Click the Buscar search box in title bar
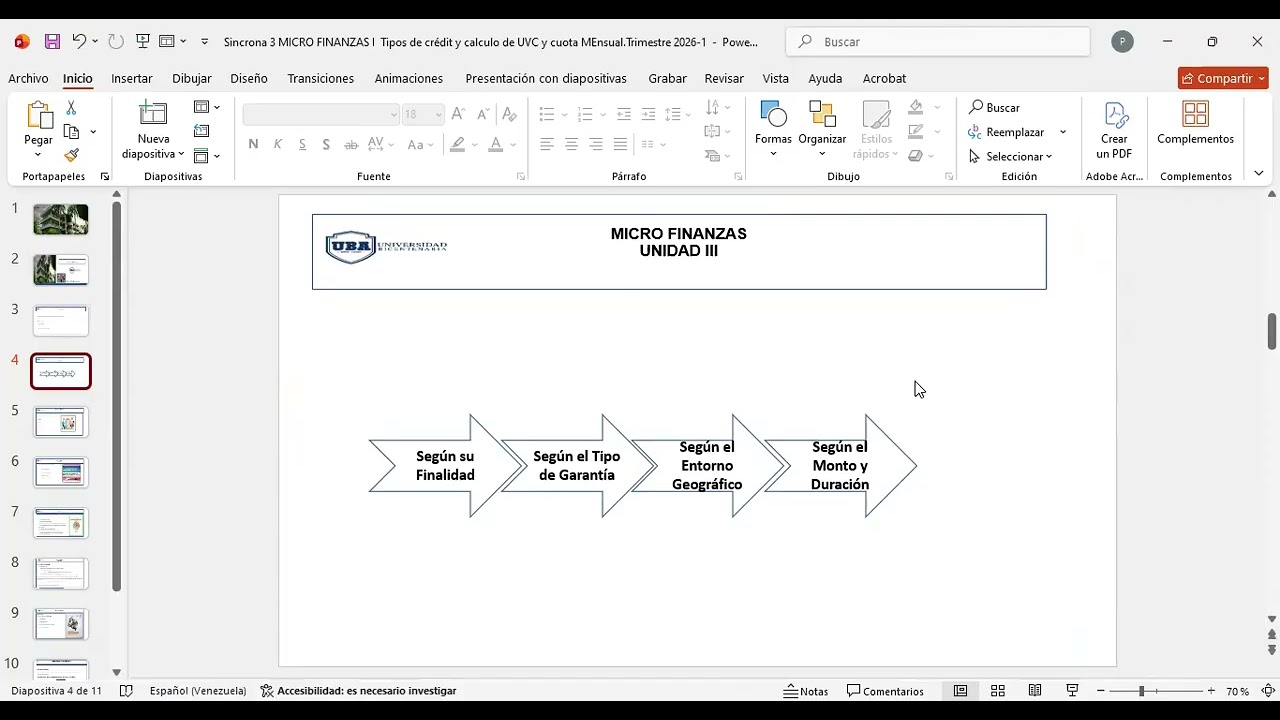 [x=938, y=42]
